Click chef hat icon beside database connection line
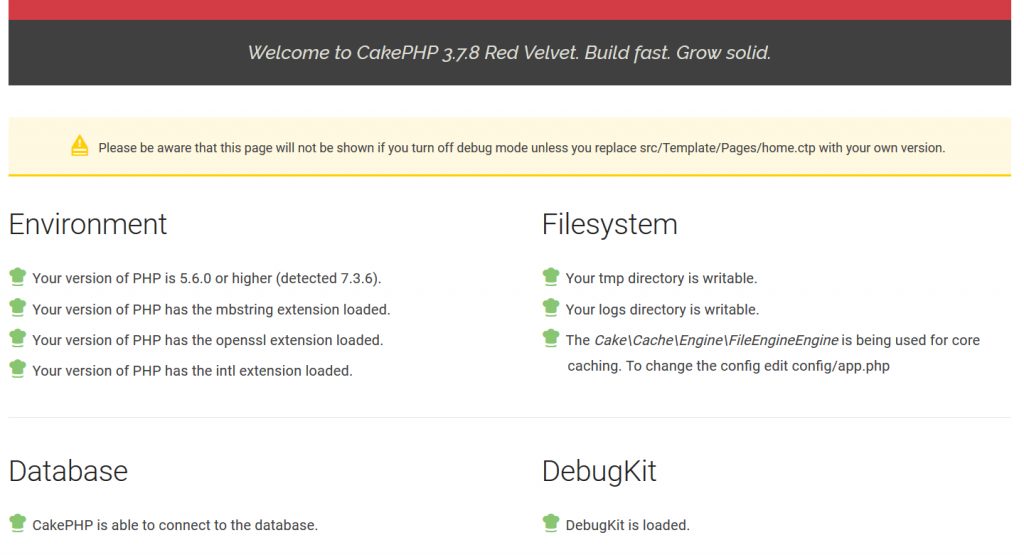Image resolution: width=1024 pixels, height=555 pixels. tap(18, 523)
